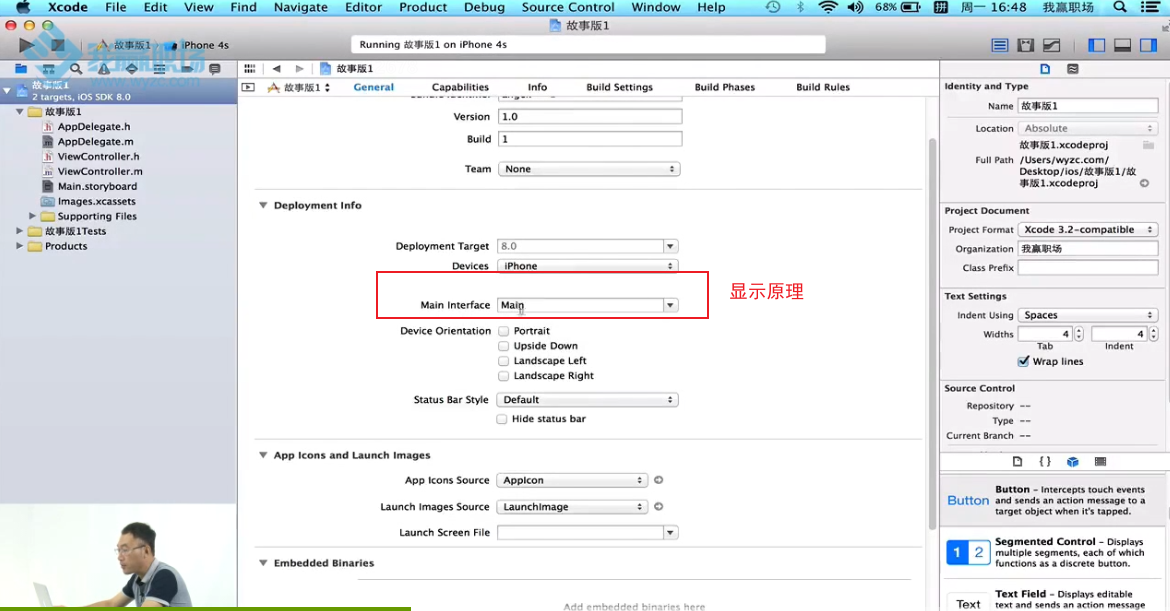Click arrow beside App Icons Source
Screen dimensions: 1170x611
pyautogui.click(x=658, y=480)
